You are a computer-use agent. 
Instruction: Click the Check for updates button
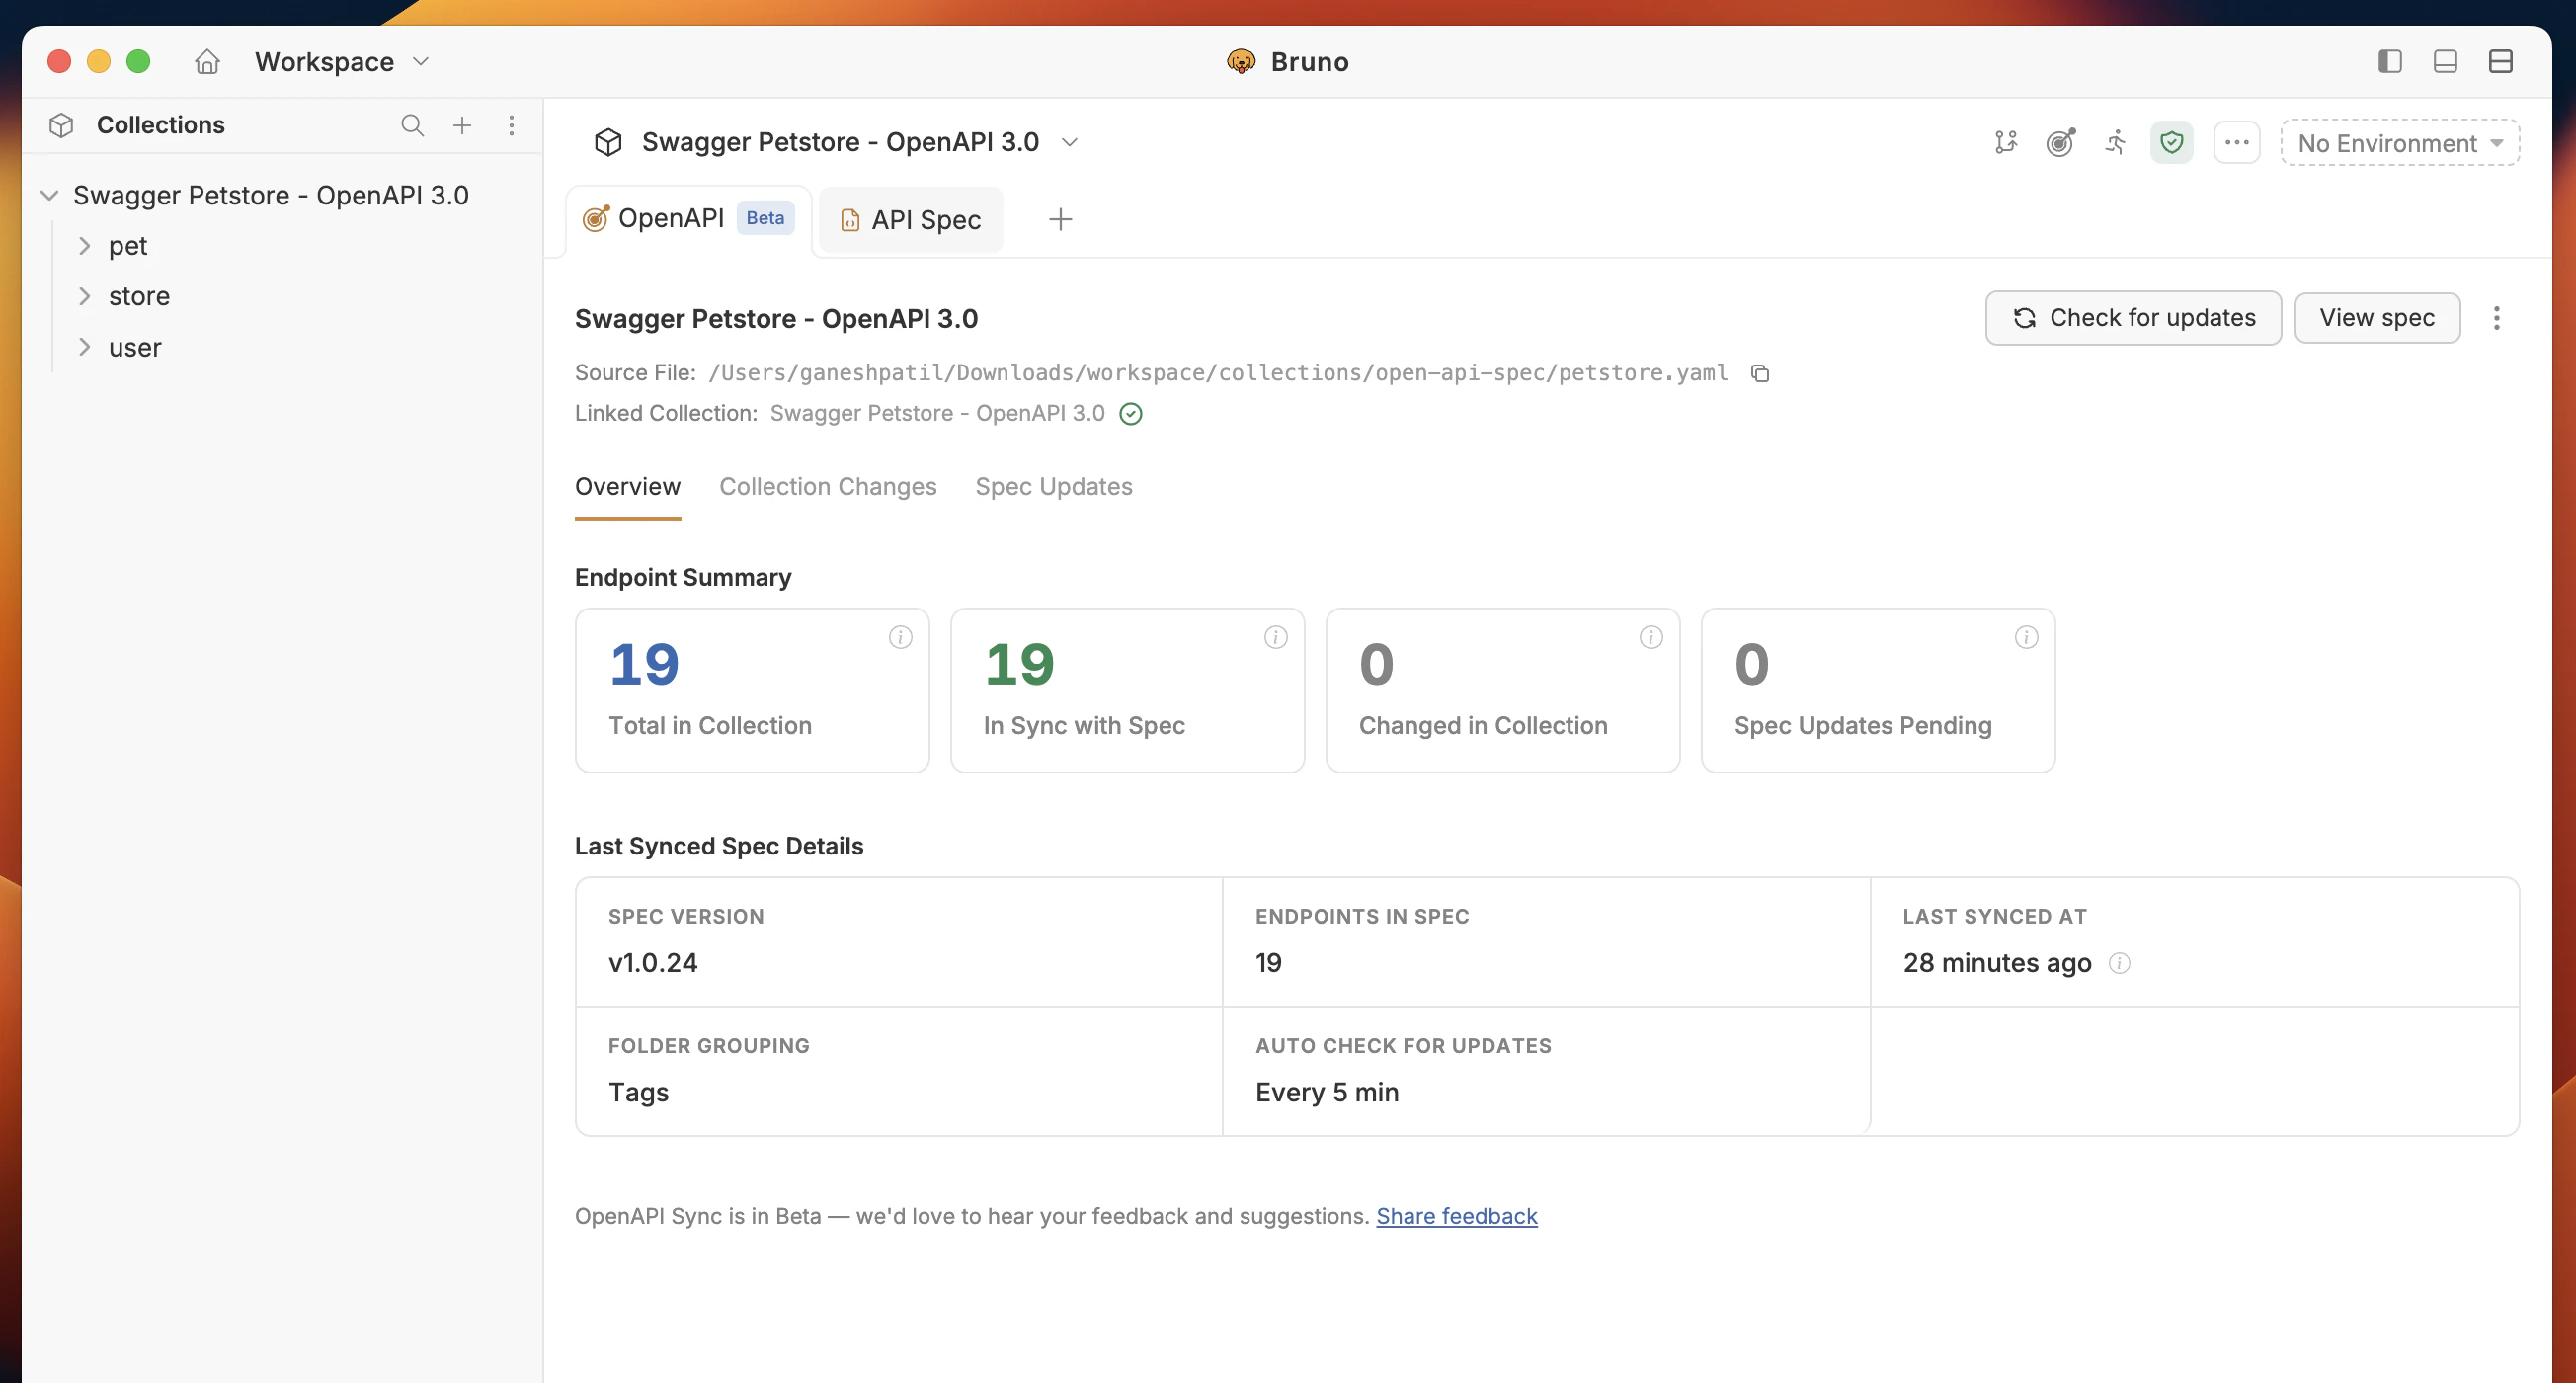[x=2133, y=317]
